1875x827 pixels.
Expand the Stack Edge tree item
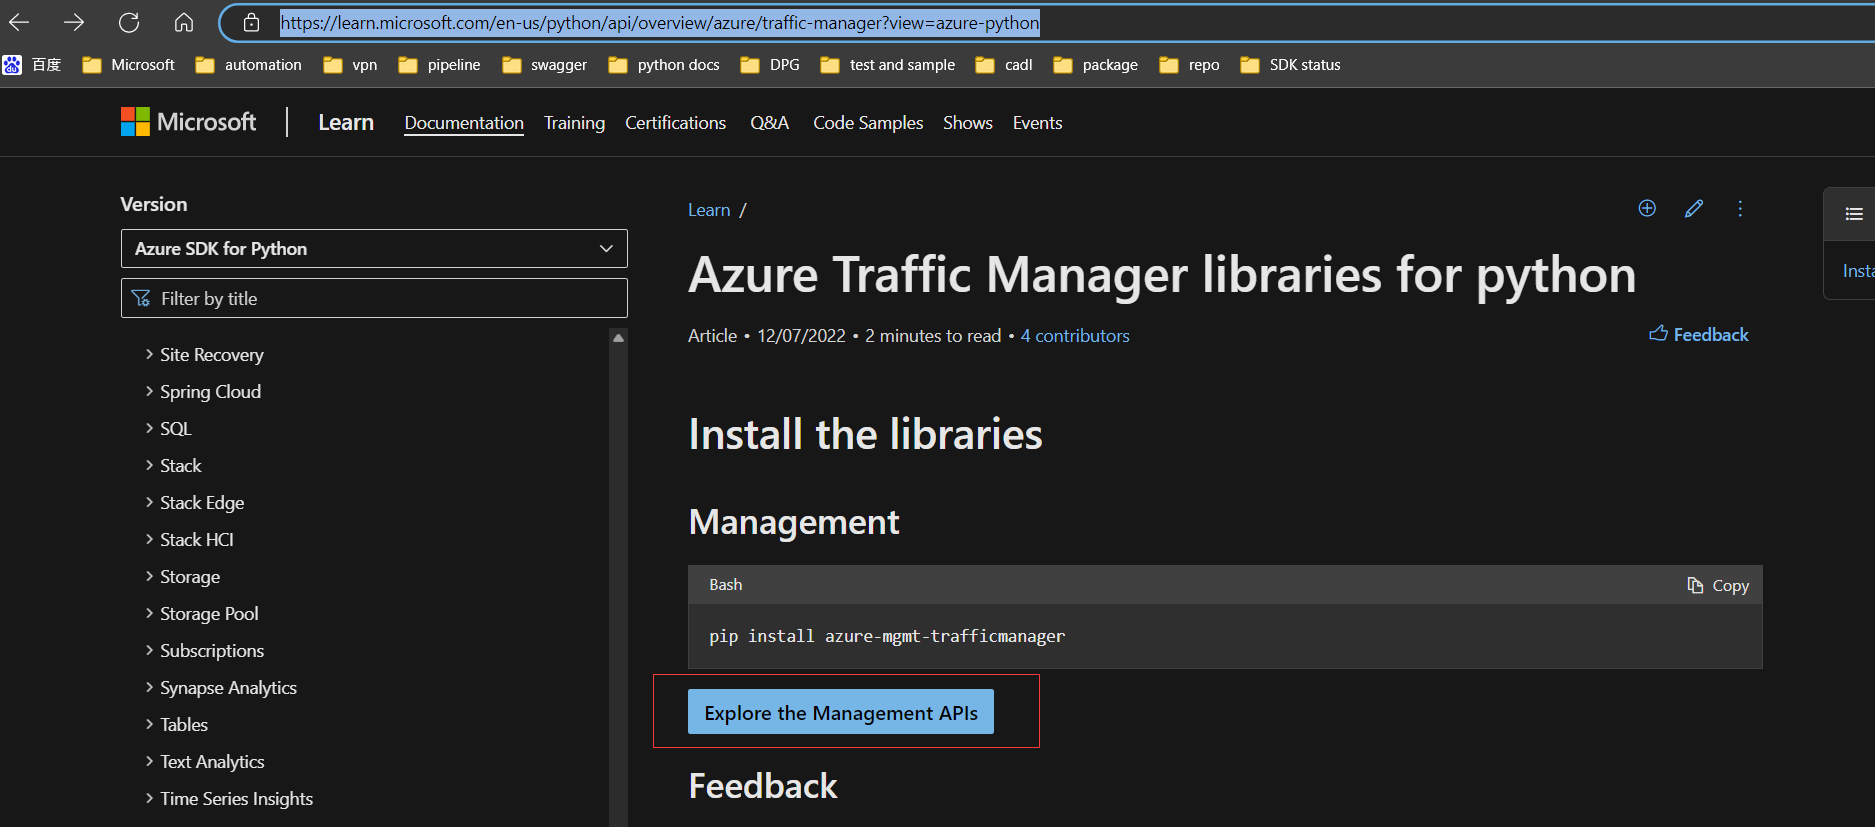coord(201,503)
